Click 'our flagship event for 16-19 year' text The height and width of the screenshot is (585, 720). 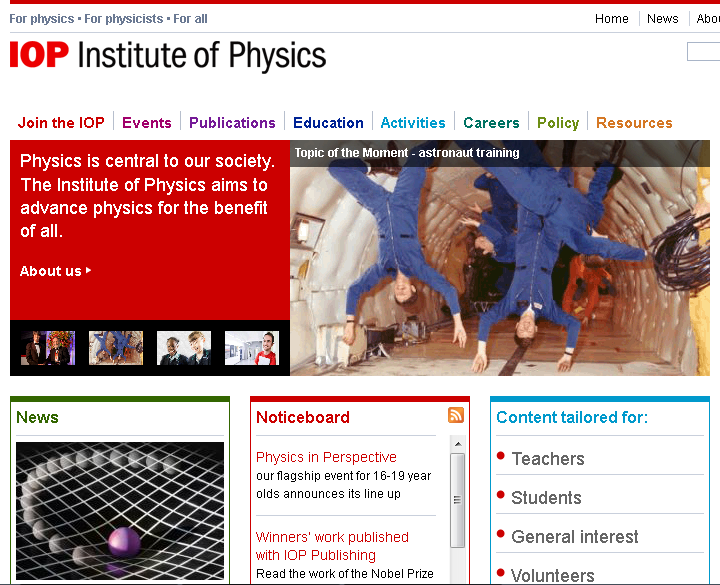pos(343,476)
